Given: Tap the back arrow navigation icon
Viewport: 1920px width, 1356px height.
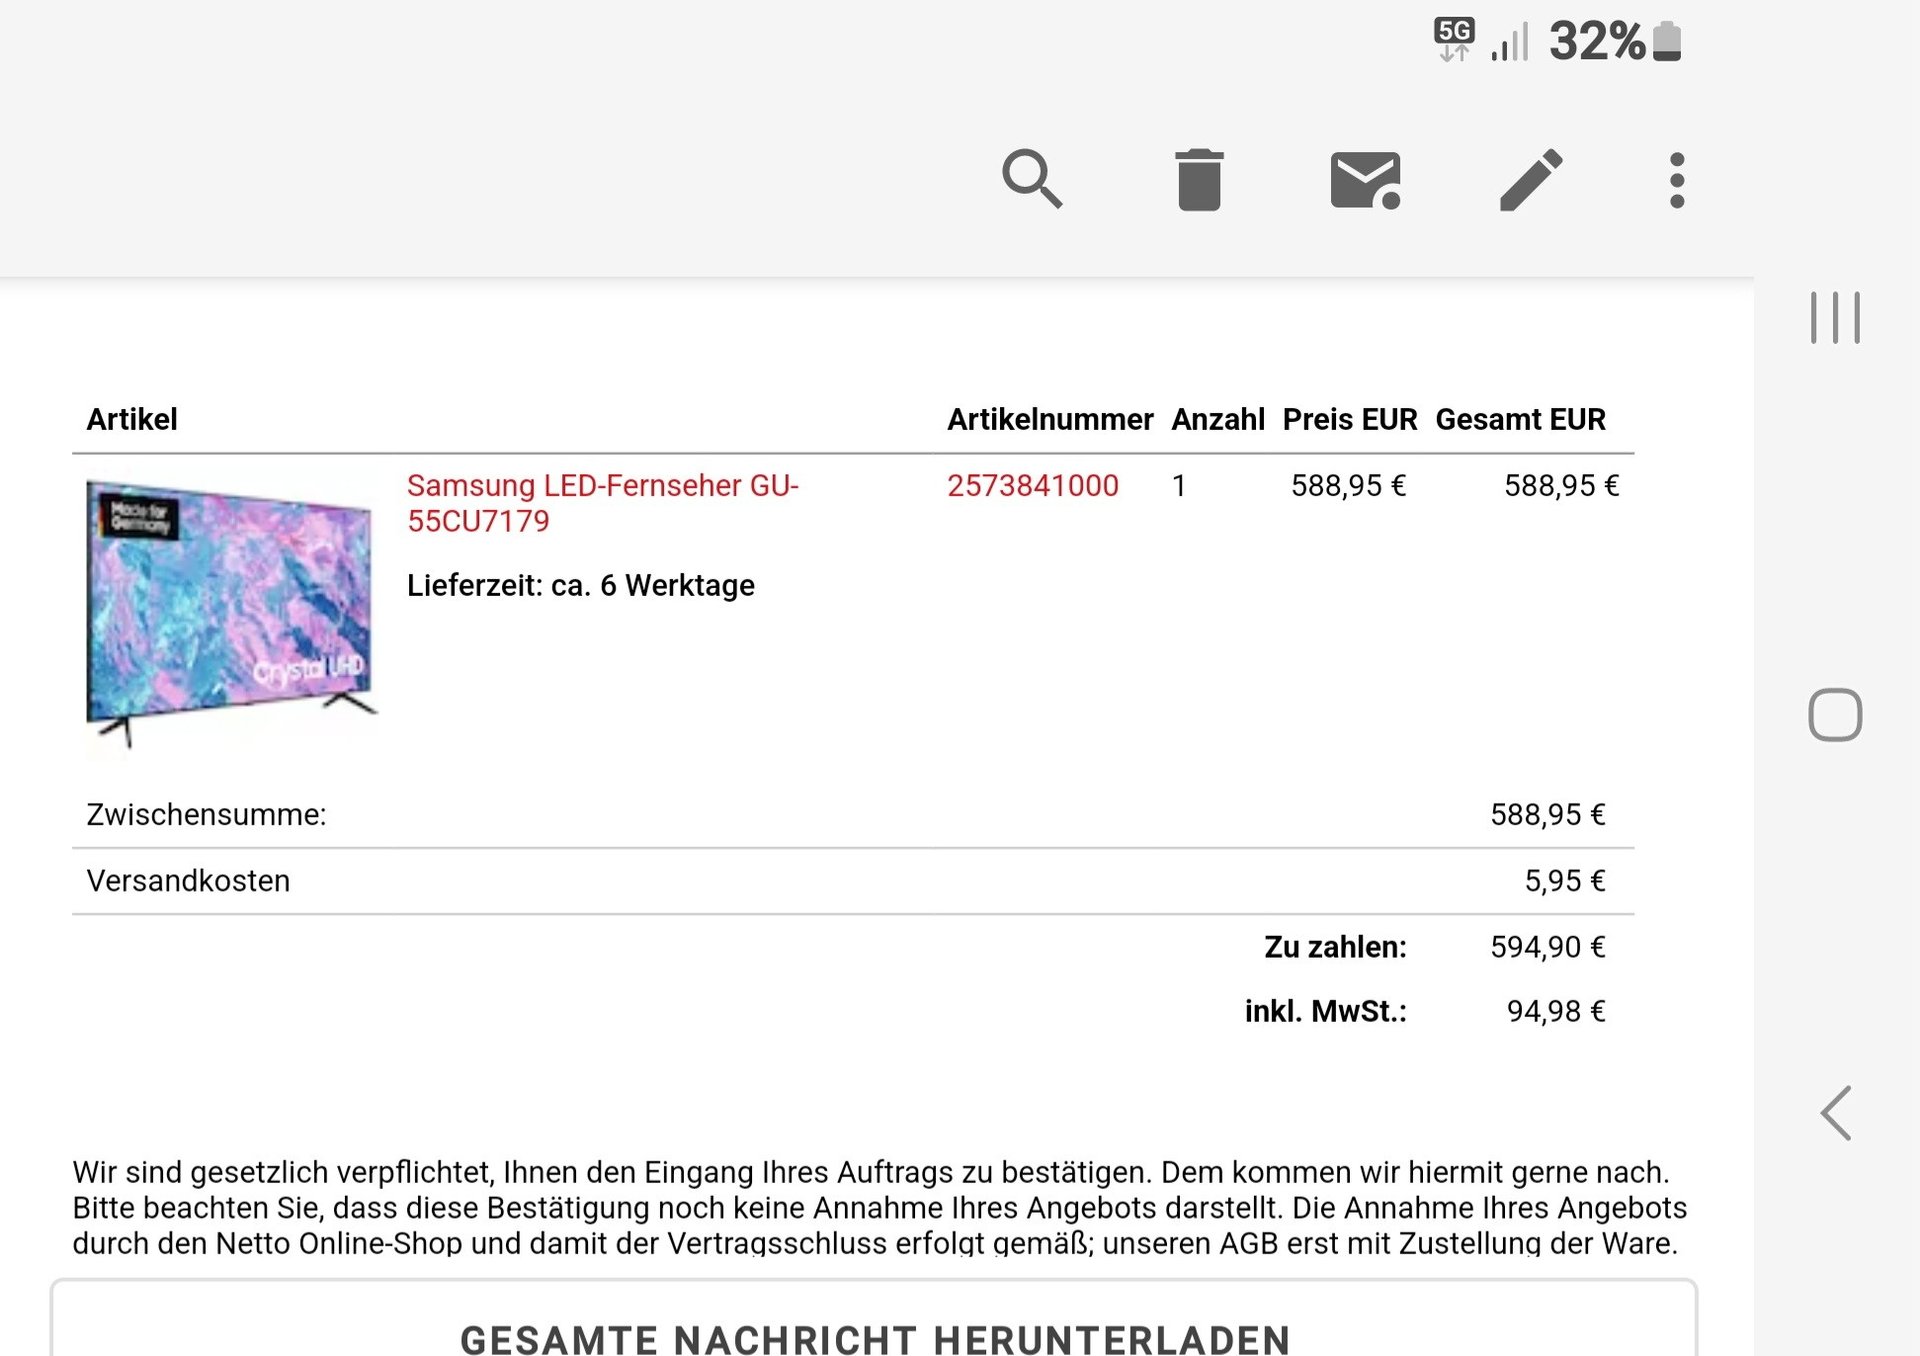Looking at the screenshot, I should coord(1836,1112).
